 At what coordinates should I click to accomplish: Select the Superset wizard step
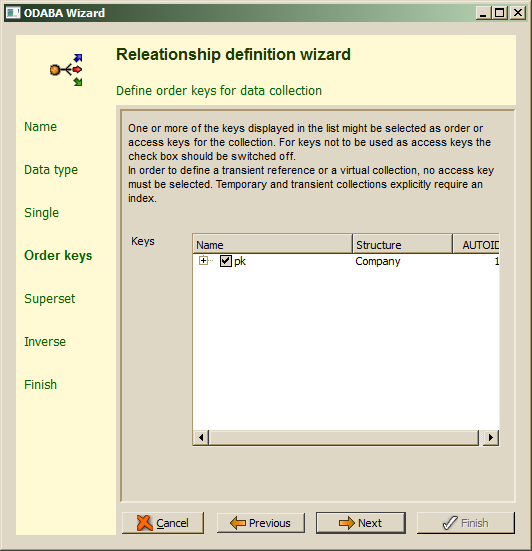tap(50, 299)
